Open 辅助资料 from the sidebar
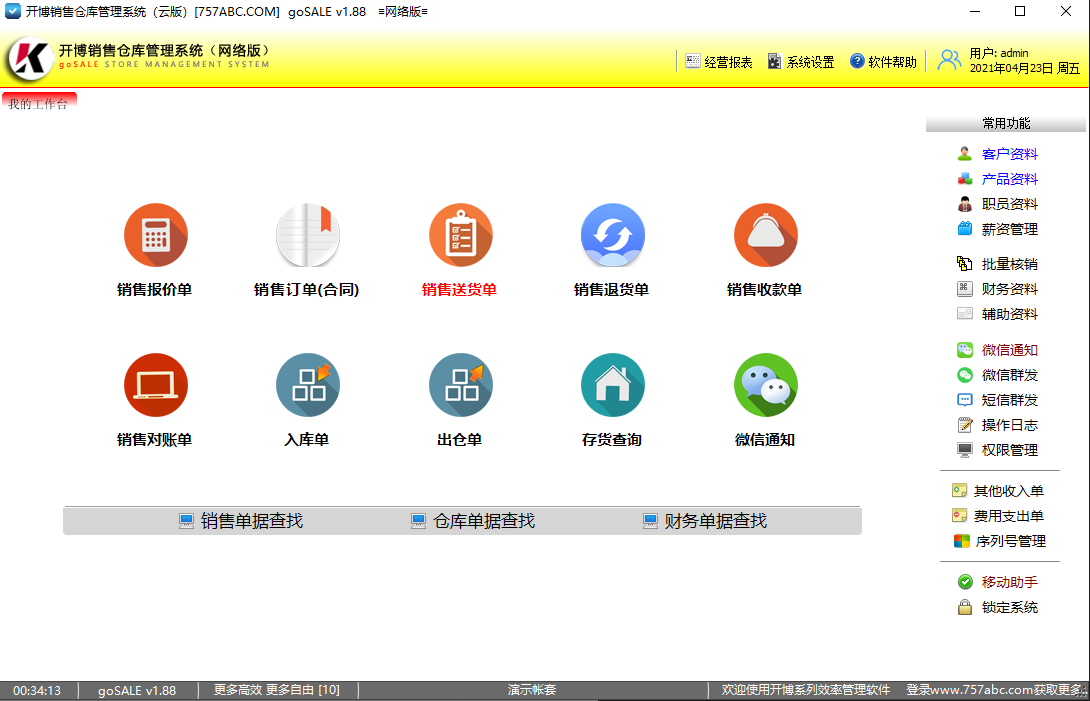Viewport: 1090px width, 701px height. click(x=1009, y=314)
